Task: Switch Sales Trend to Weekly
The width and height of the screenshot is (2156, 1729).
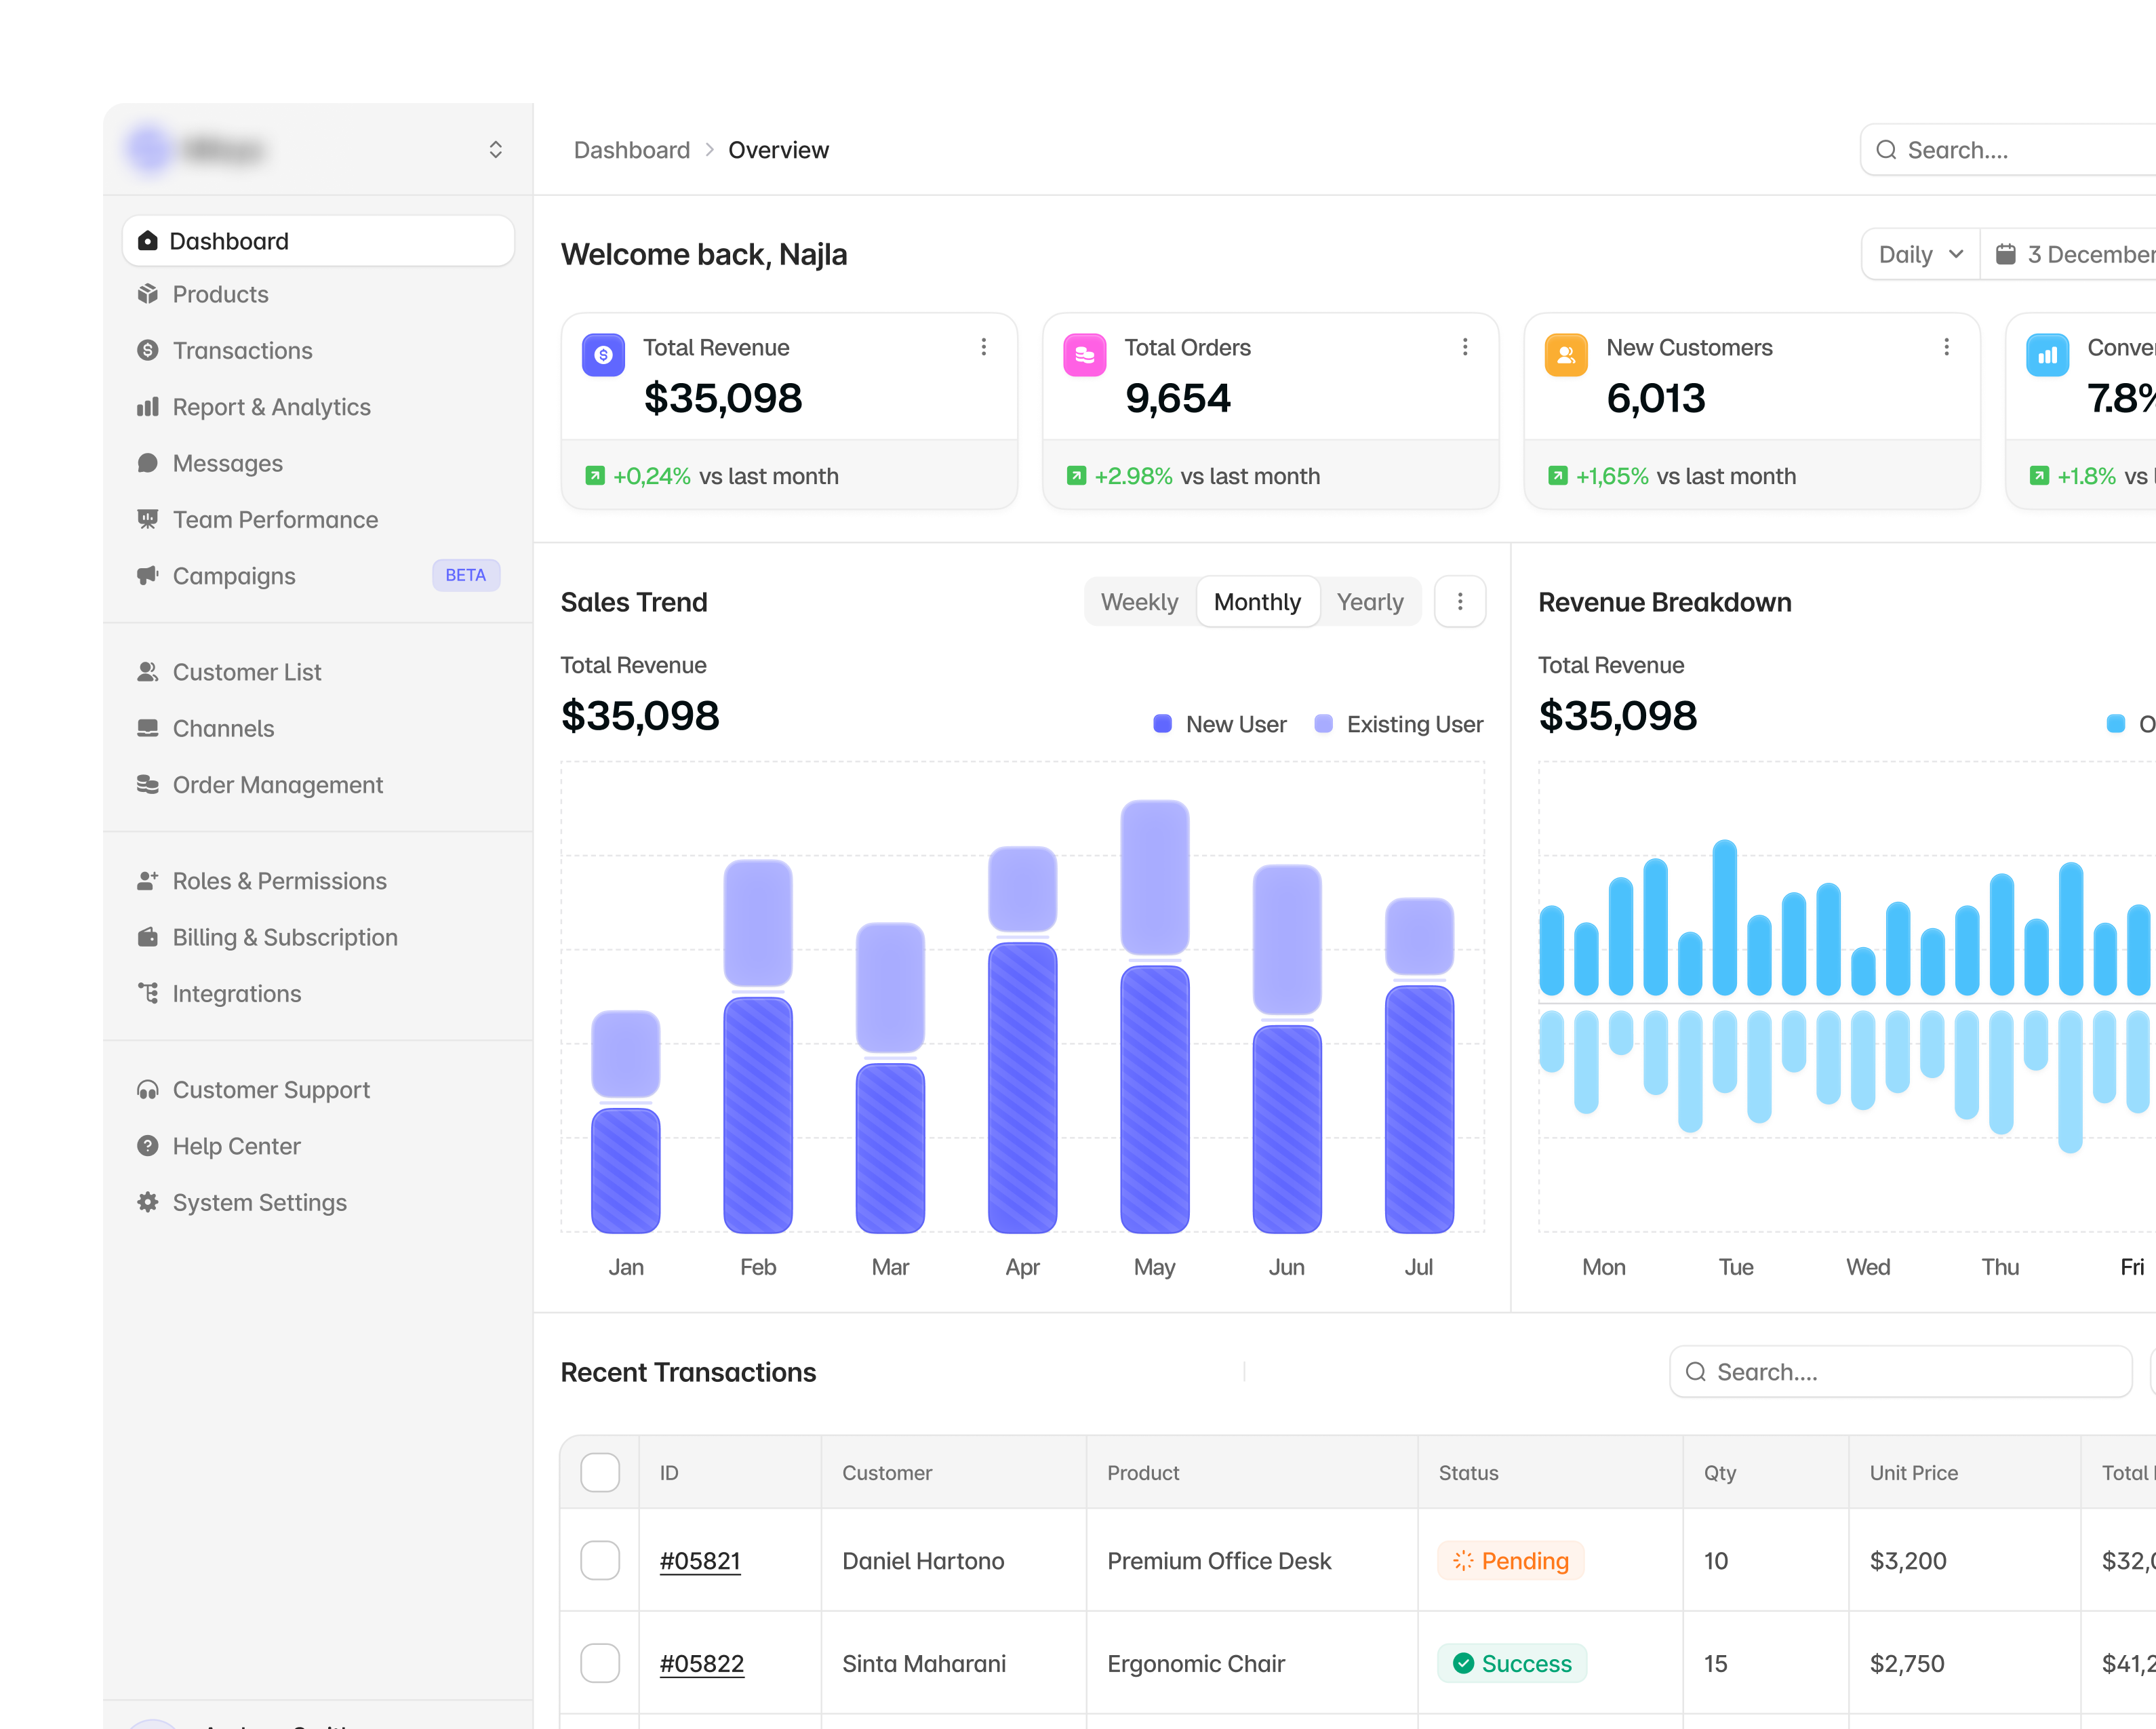Action: (1140, 602)
